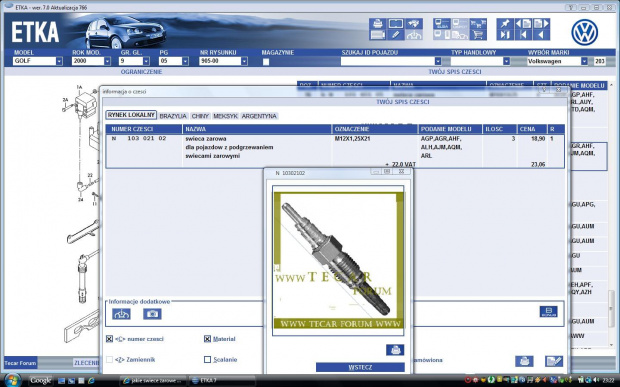
Task: Toggle the Material checkbox
Action: (x=207, y=339)
